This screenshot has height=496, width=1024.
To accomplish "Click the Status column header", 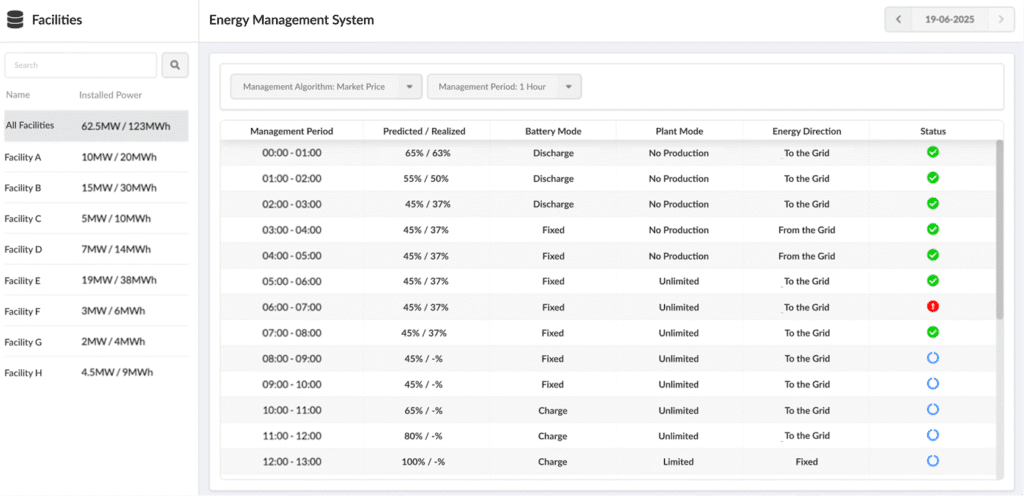I will [x=932, y=131].
